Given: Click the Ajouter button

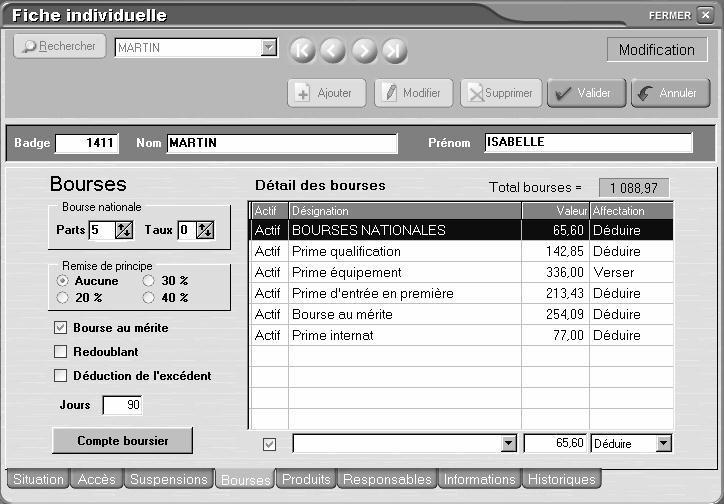Looking at the screenshot, I should click(x=326, y=93).
